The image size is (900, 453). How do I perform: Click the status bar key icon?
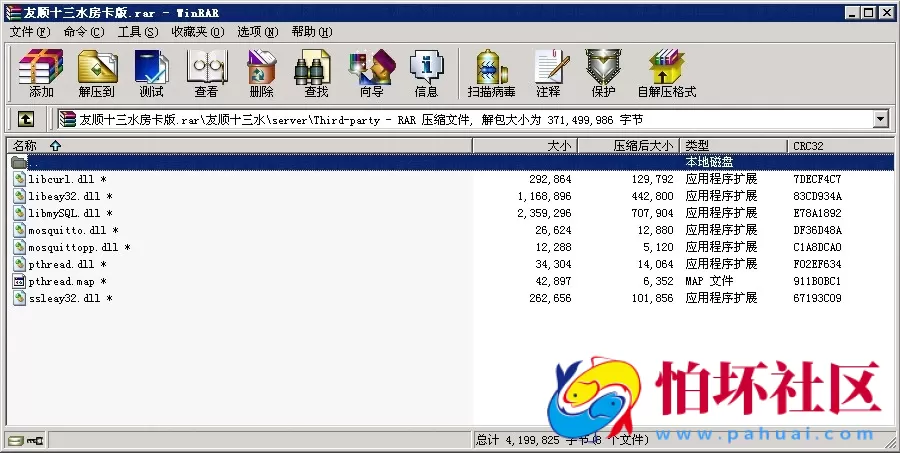[35, 441]
